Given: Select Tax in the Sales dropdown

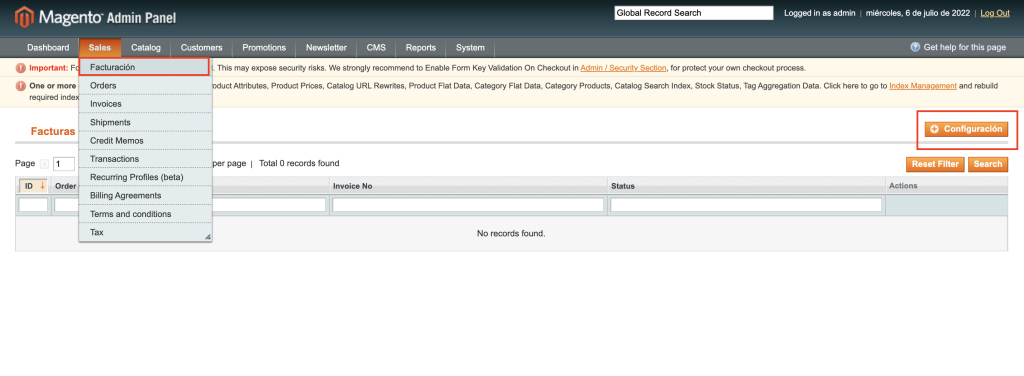Looking at the screenshot, I should 145,232.
